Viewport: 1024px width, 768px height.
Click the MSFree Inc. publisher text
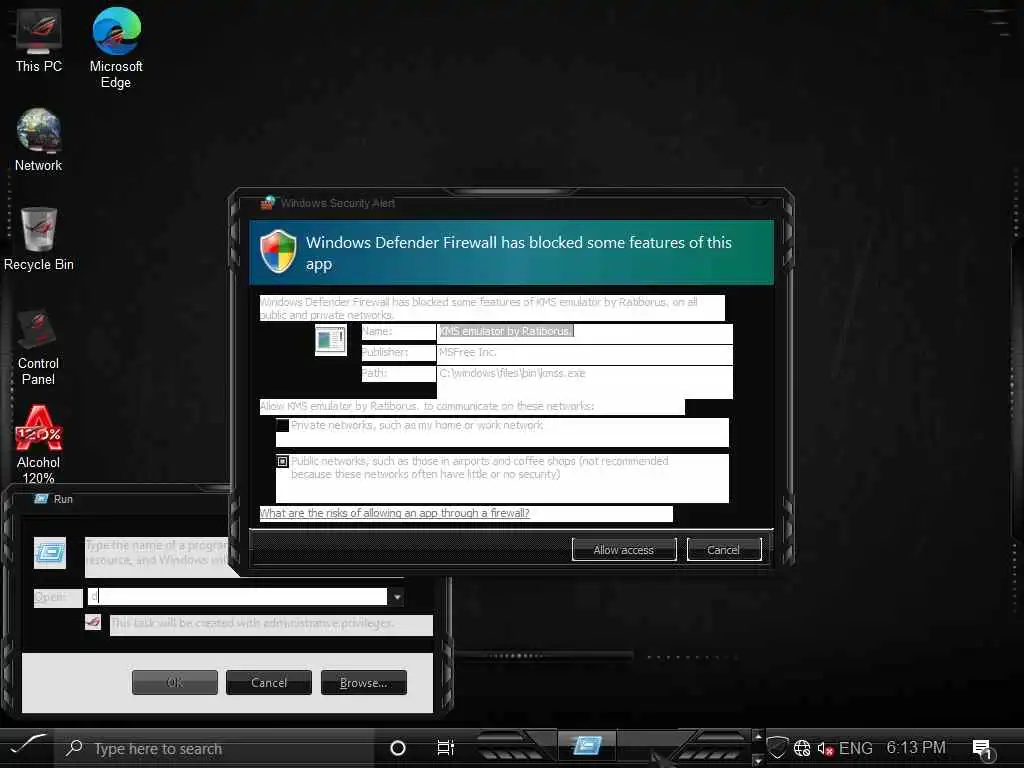pyautogui.click(x=468, y=352)
